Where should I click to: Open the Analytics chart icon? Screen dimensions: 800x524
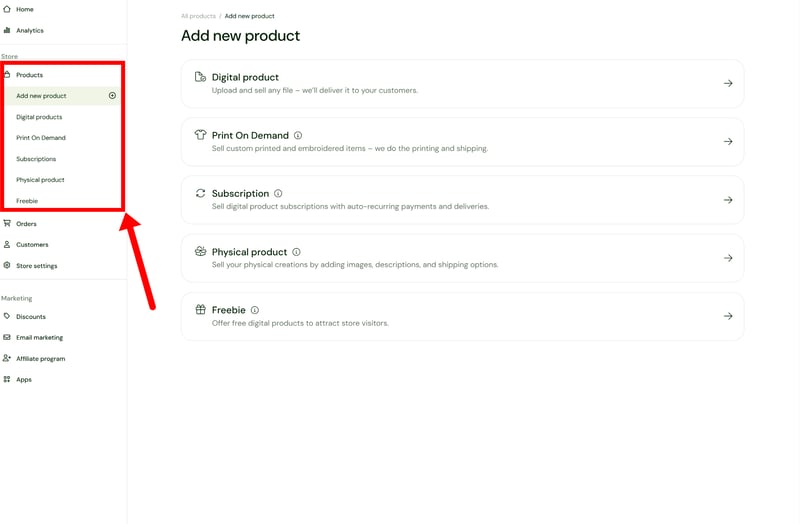tap(7, 30)
